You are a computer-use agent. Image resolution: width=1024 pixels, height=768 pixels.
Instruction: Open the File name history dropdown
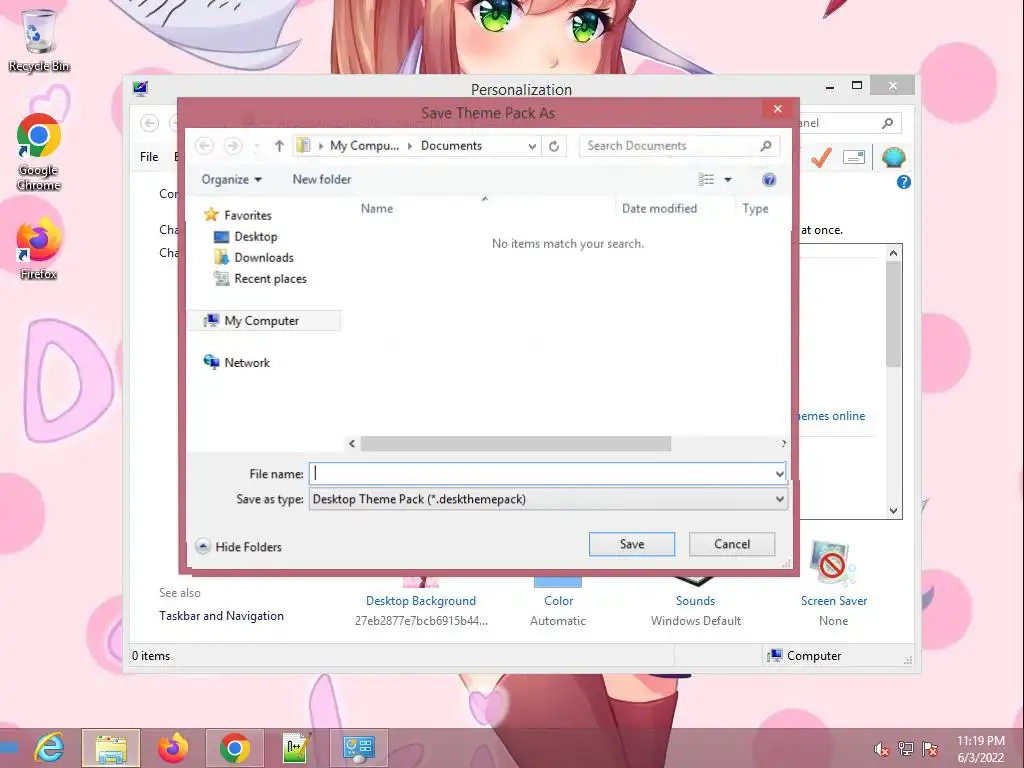pyautogui.click(x=779, y=473)
